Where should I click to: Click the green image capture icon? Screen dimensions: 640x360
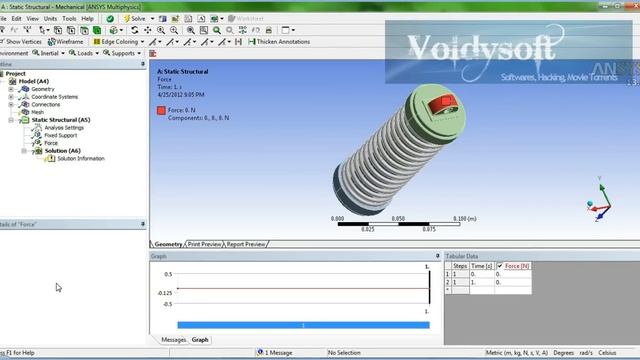click(214, 19)
